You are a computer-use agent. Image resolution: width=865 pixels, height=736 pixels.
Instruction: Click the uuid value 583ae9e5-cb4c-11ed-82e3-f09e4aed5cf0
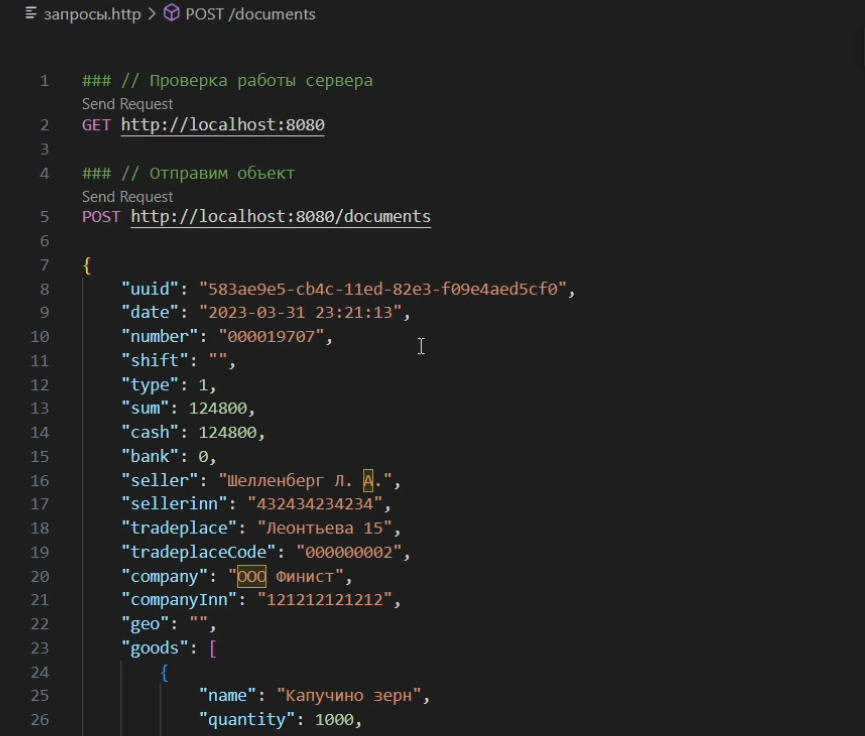(383, 289)
